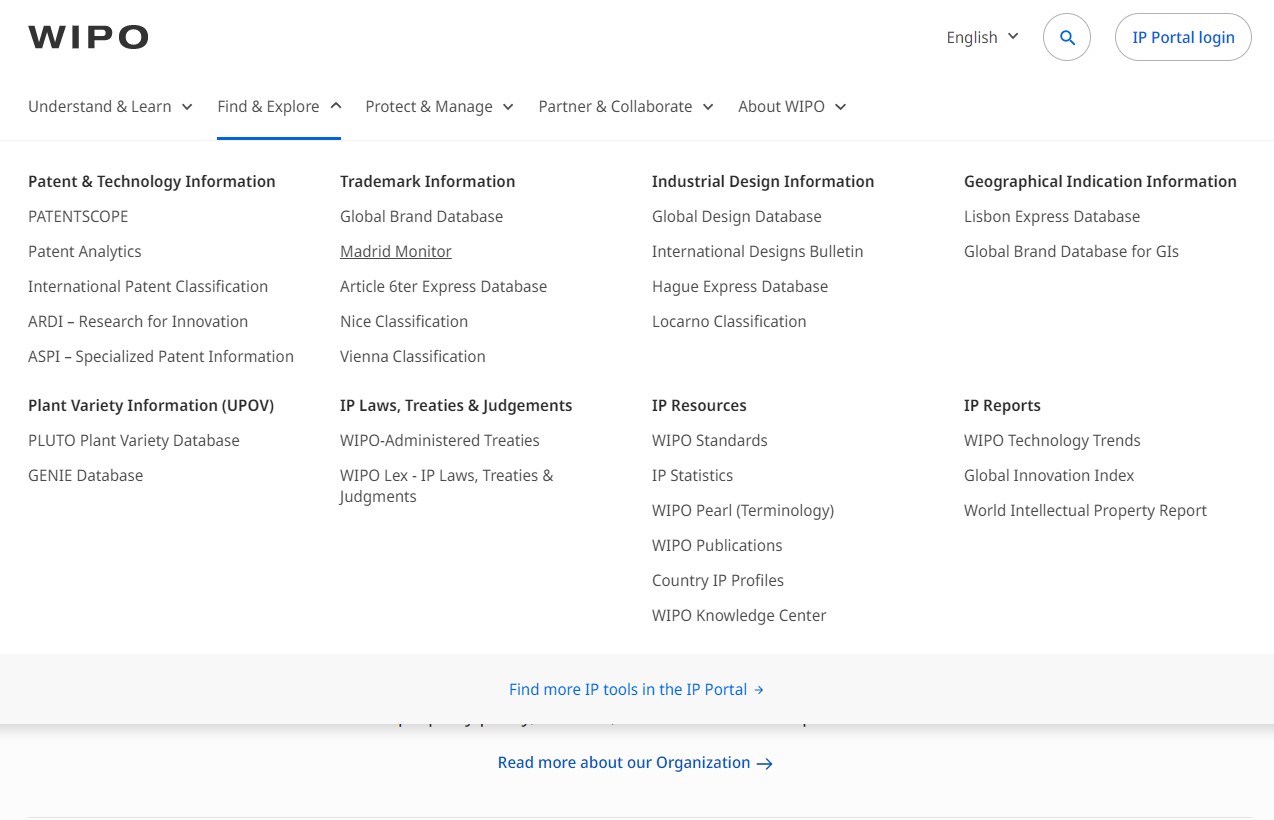Follow Find more IP tools in the IP Portal
Screen dimensions: 1274x820
636,690
